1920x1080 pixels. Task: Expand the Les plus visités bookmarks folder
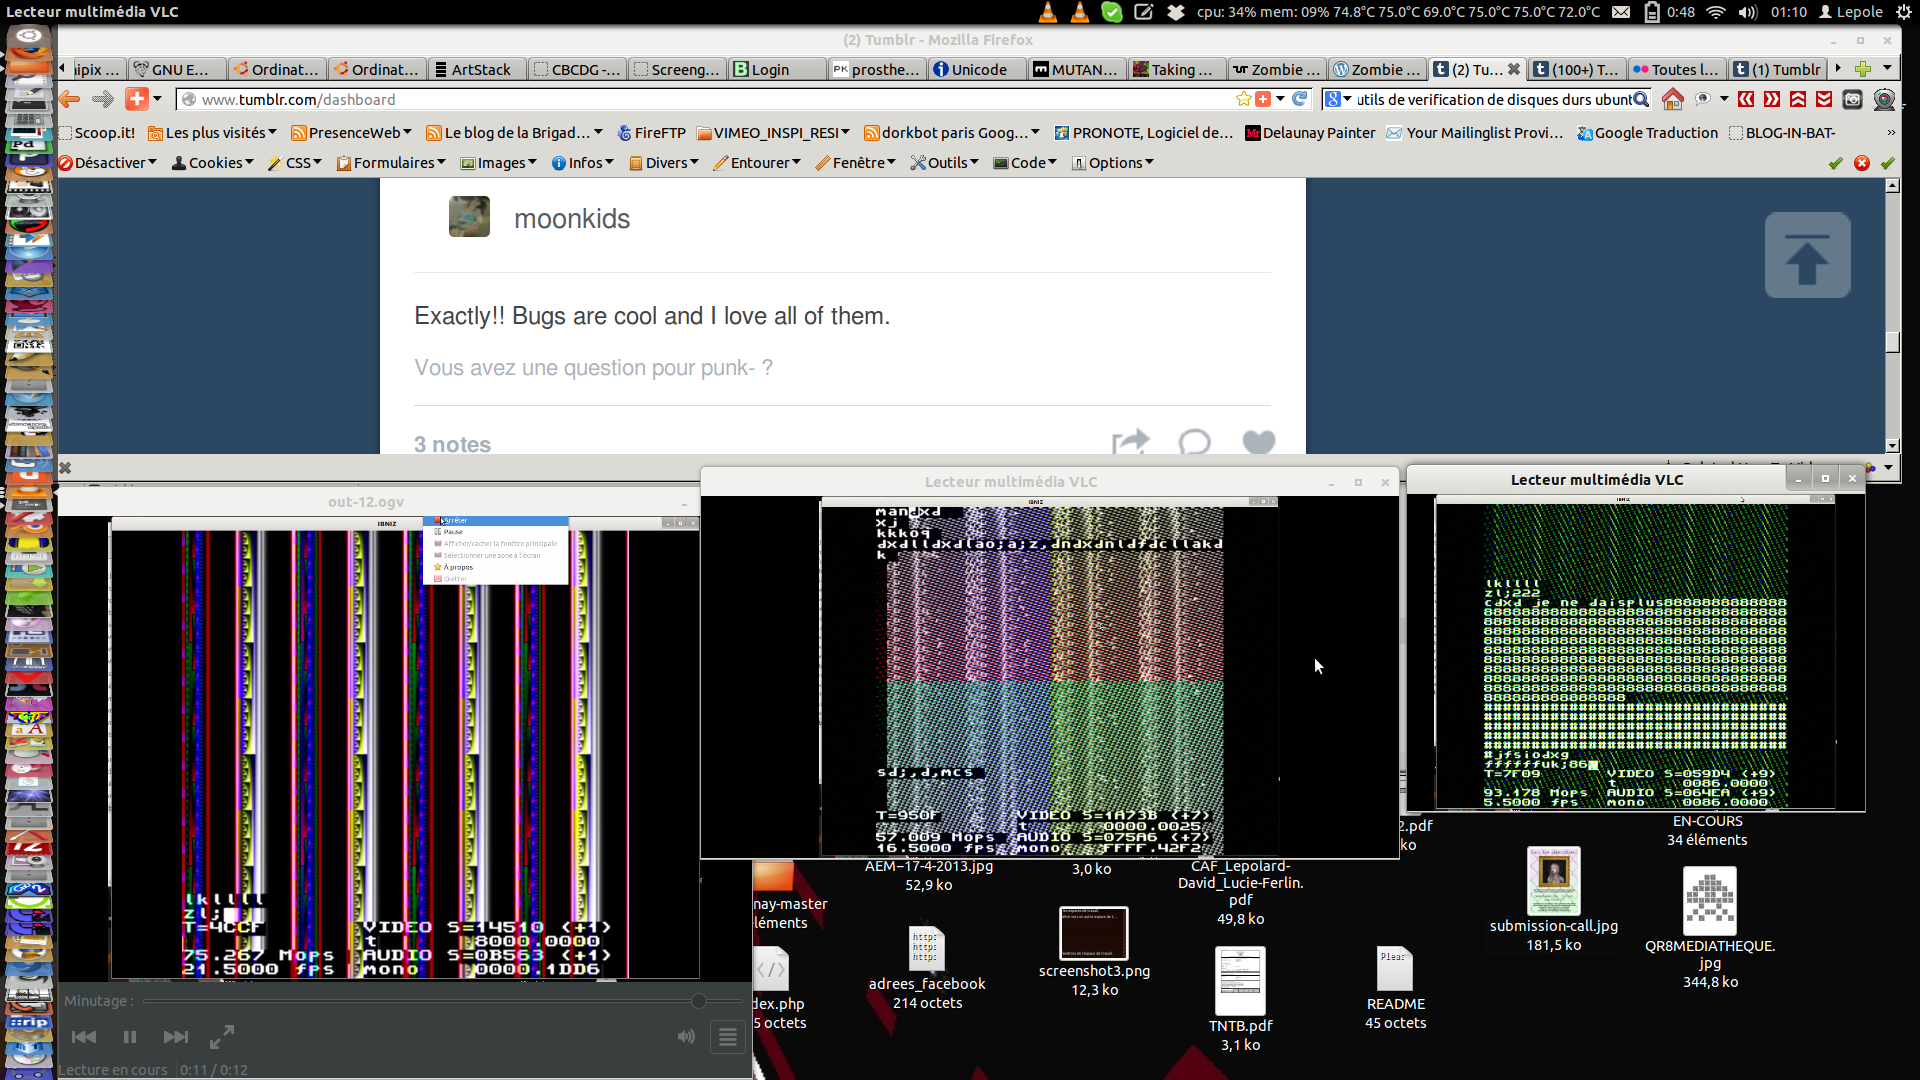click(212, 133)
